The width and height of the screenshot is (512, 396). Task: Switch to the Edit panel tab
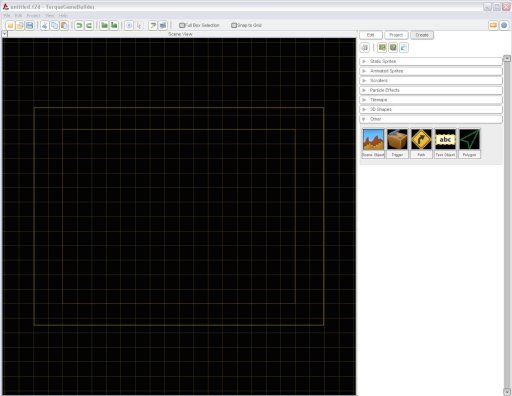(371, 35)
